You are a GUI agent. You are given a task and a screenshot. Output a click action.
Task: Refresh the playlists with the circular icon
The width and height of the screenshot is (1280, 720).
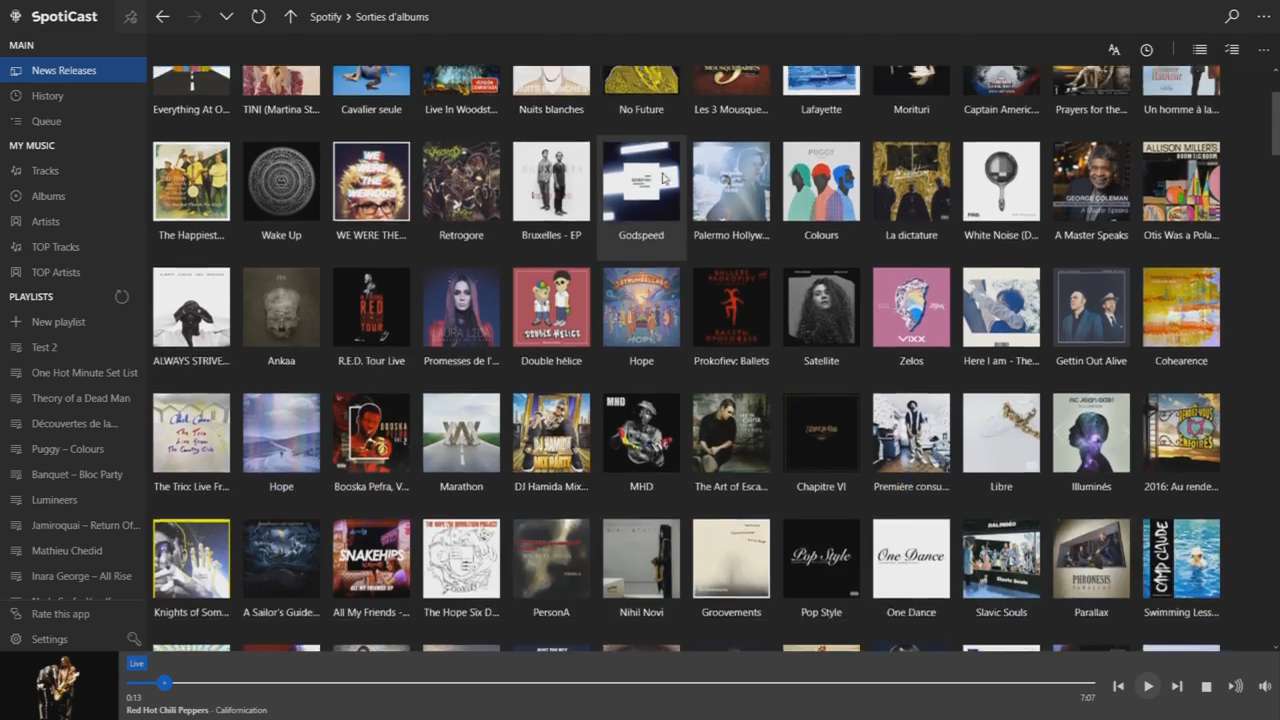122,297
